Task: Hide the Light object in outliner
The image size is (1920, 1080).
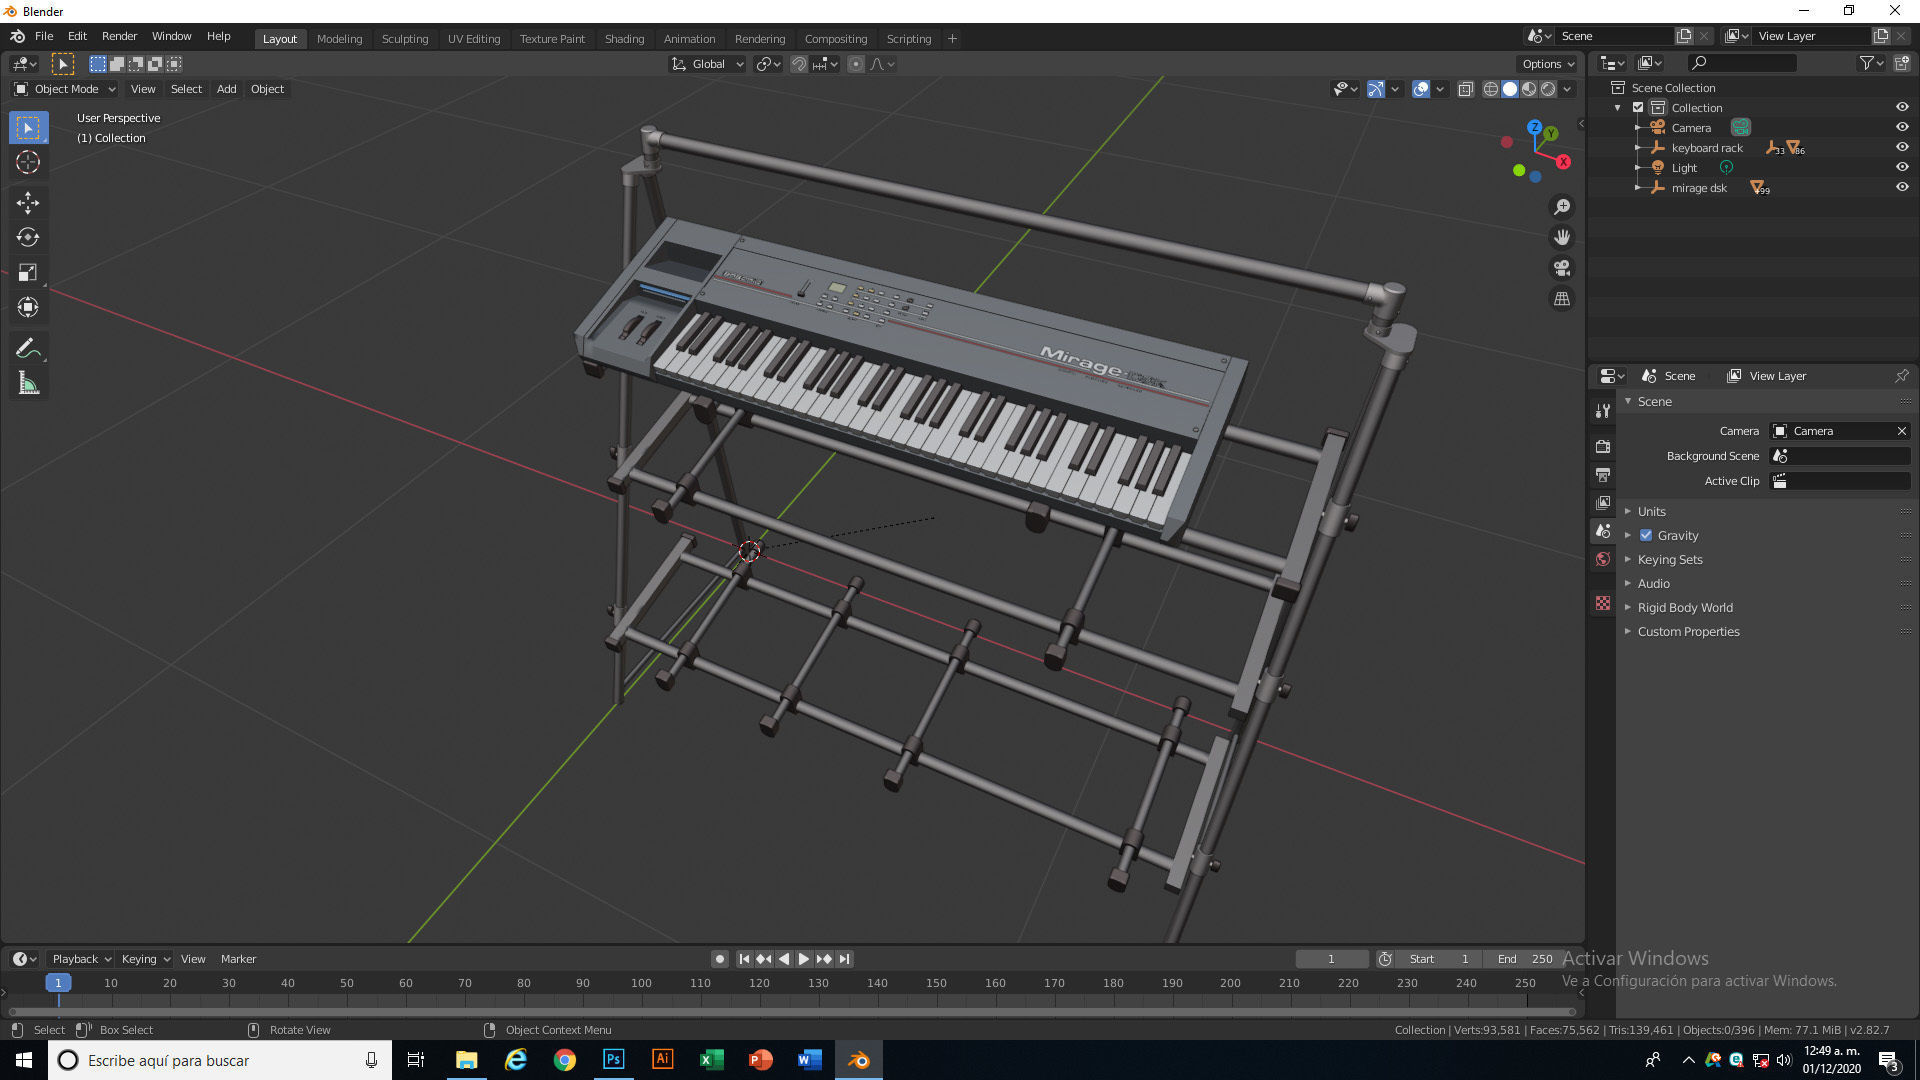Action: 1902,168
